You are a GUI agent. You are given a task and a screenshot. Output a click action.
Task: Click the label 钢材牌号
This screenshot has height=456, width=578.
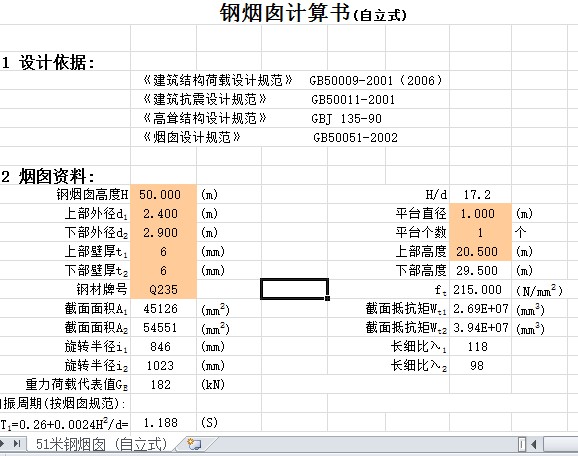click(102, 289)
